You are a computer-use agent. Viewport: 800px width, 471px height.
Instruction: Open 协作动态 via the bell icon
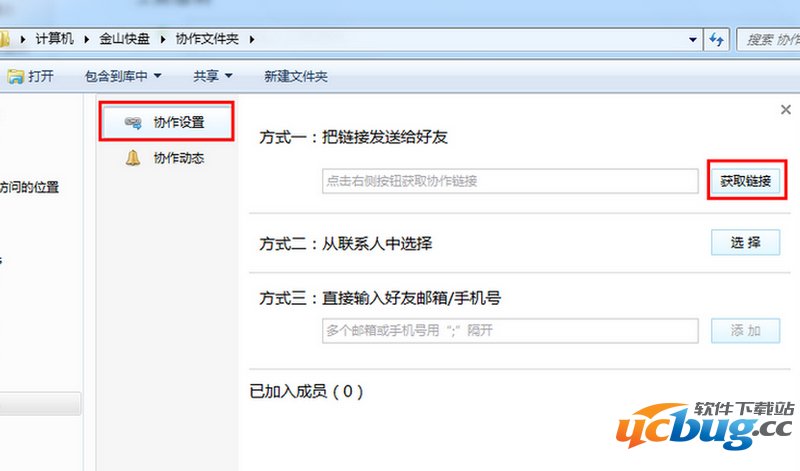coord(133,158)
